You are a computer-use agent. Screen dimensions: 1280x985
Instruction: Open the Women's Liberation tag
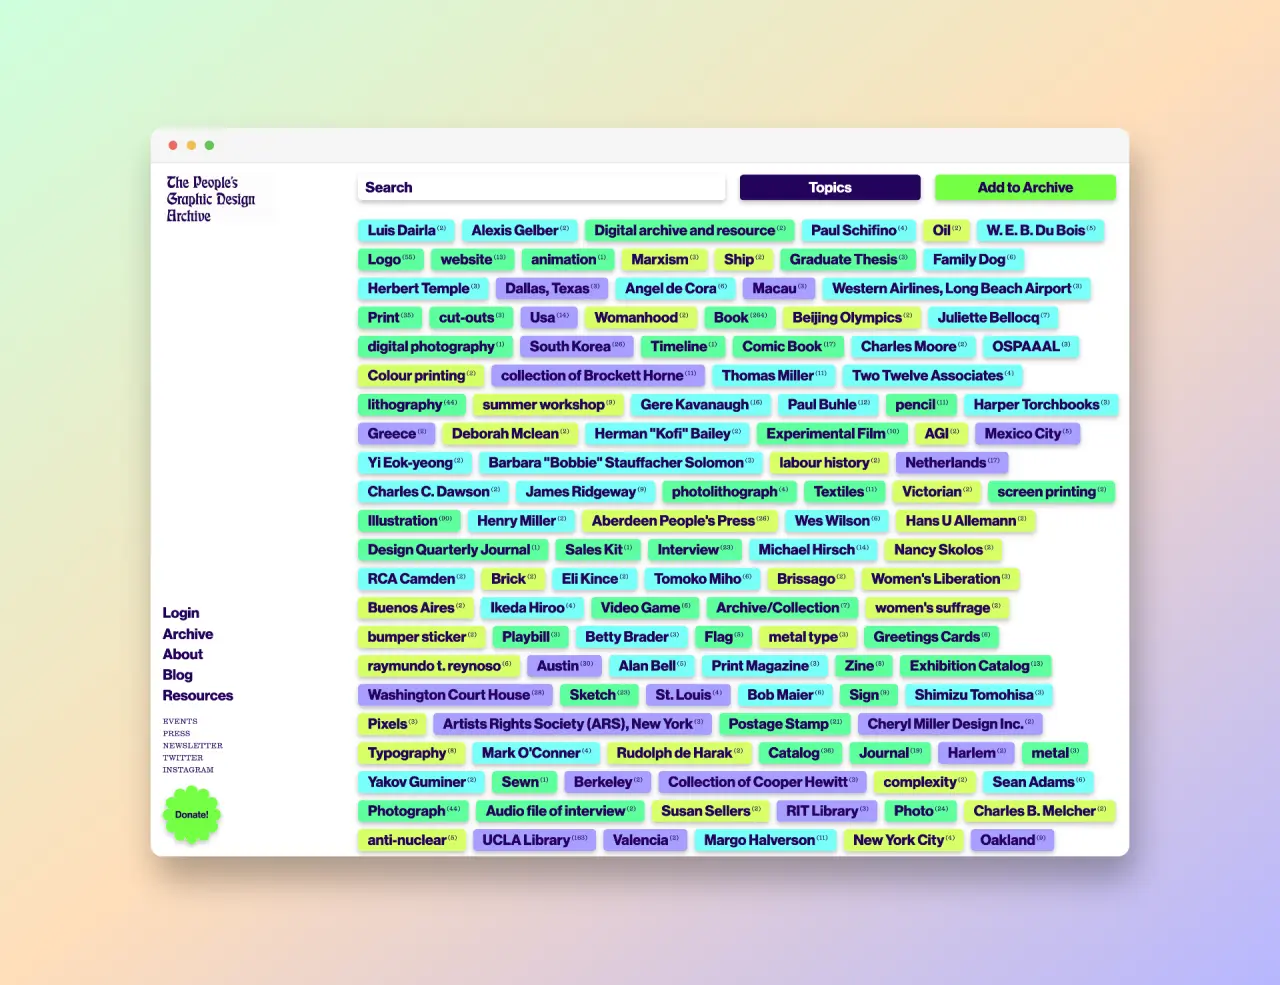tap(940, 578)
